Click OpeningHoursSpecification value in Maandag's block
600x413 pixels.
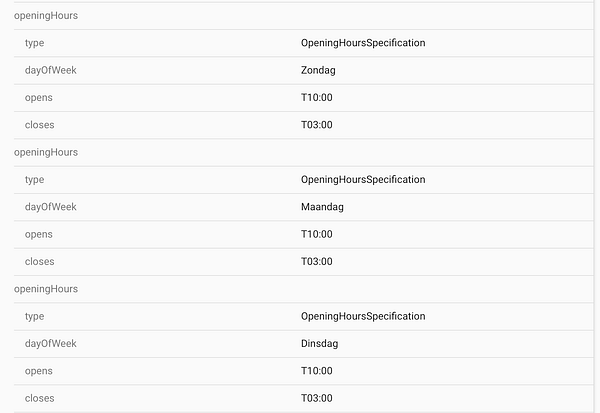point(363,180)
